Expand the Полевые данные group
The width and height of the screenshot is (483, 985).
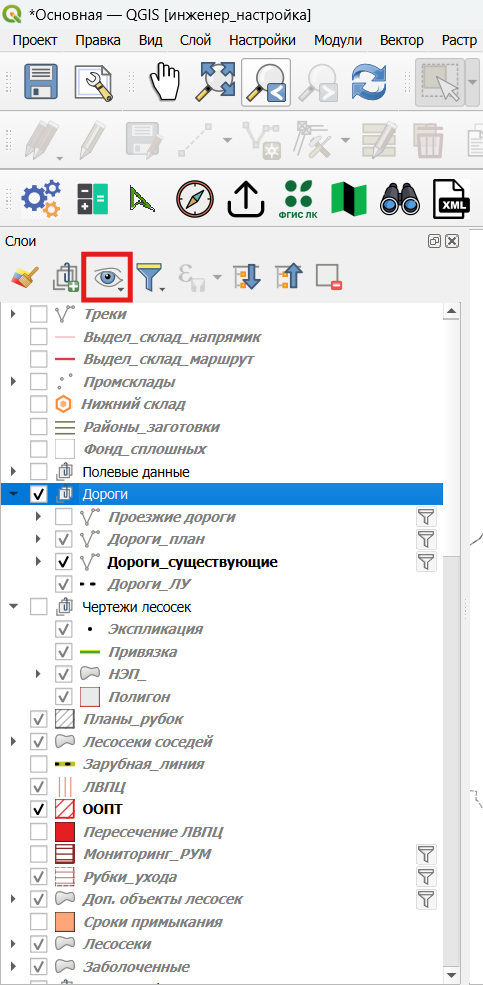click(x=14, y=472)
